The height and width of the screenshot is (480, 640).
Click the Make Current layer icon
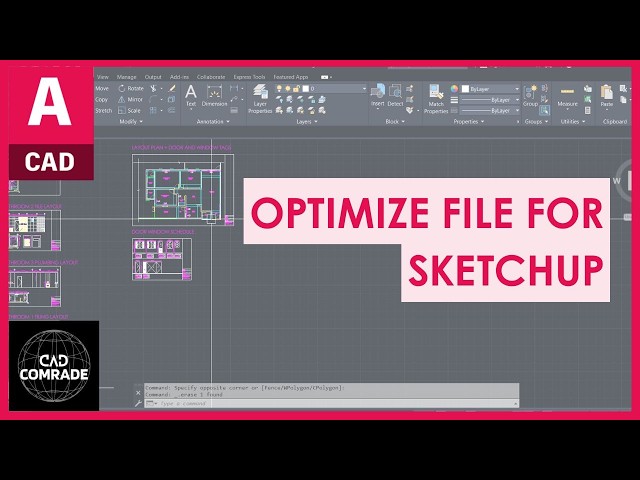click(x=322, y=99)
